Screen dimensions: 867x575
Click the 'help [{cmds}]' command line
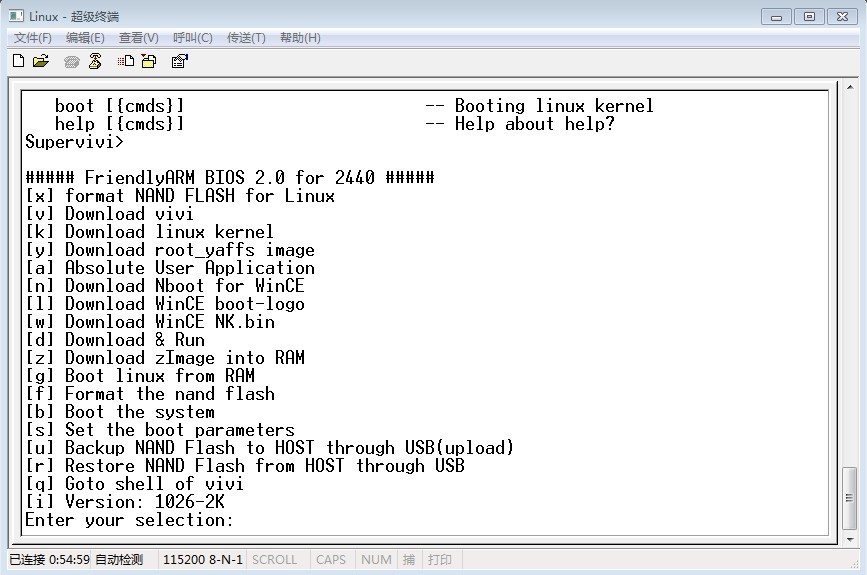tap(119, 124)
